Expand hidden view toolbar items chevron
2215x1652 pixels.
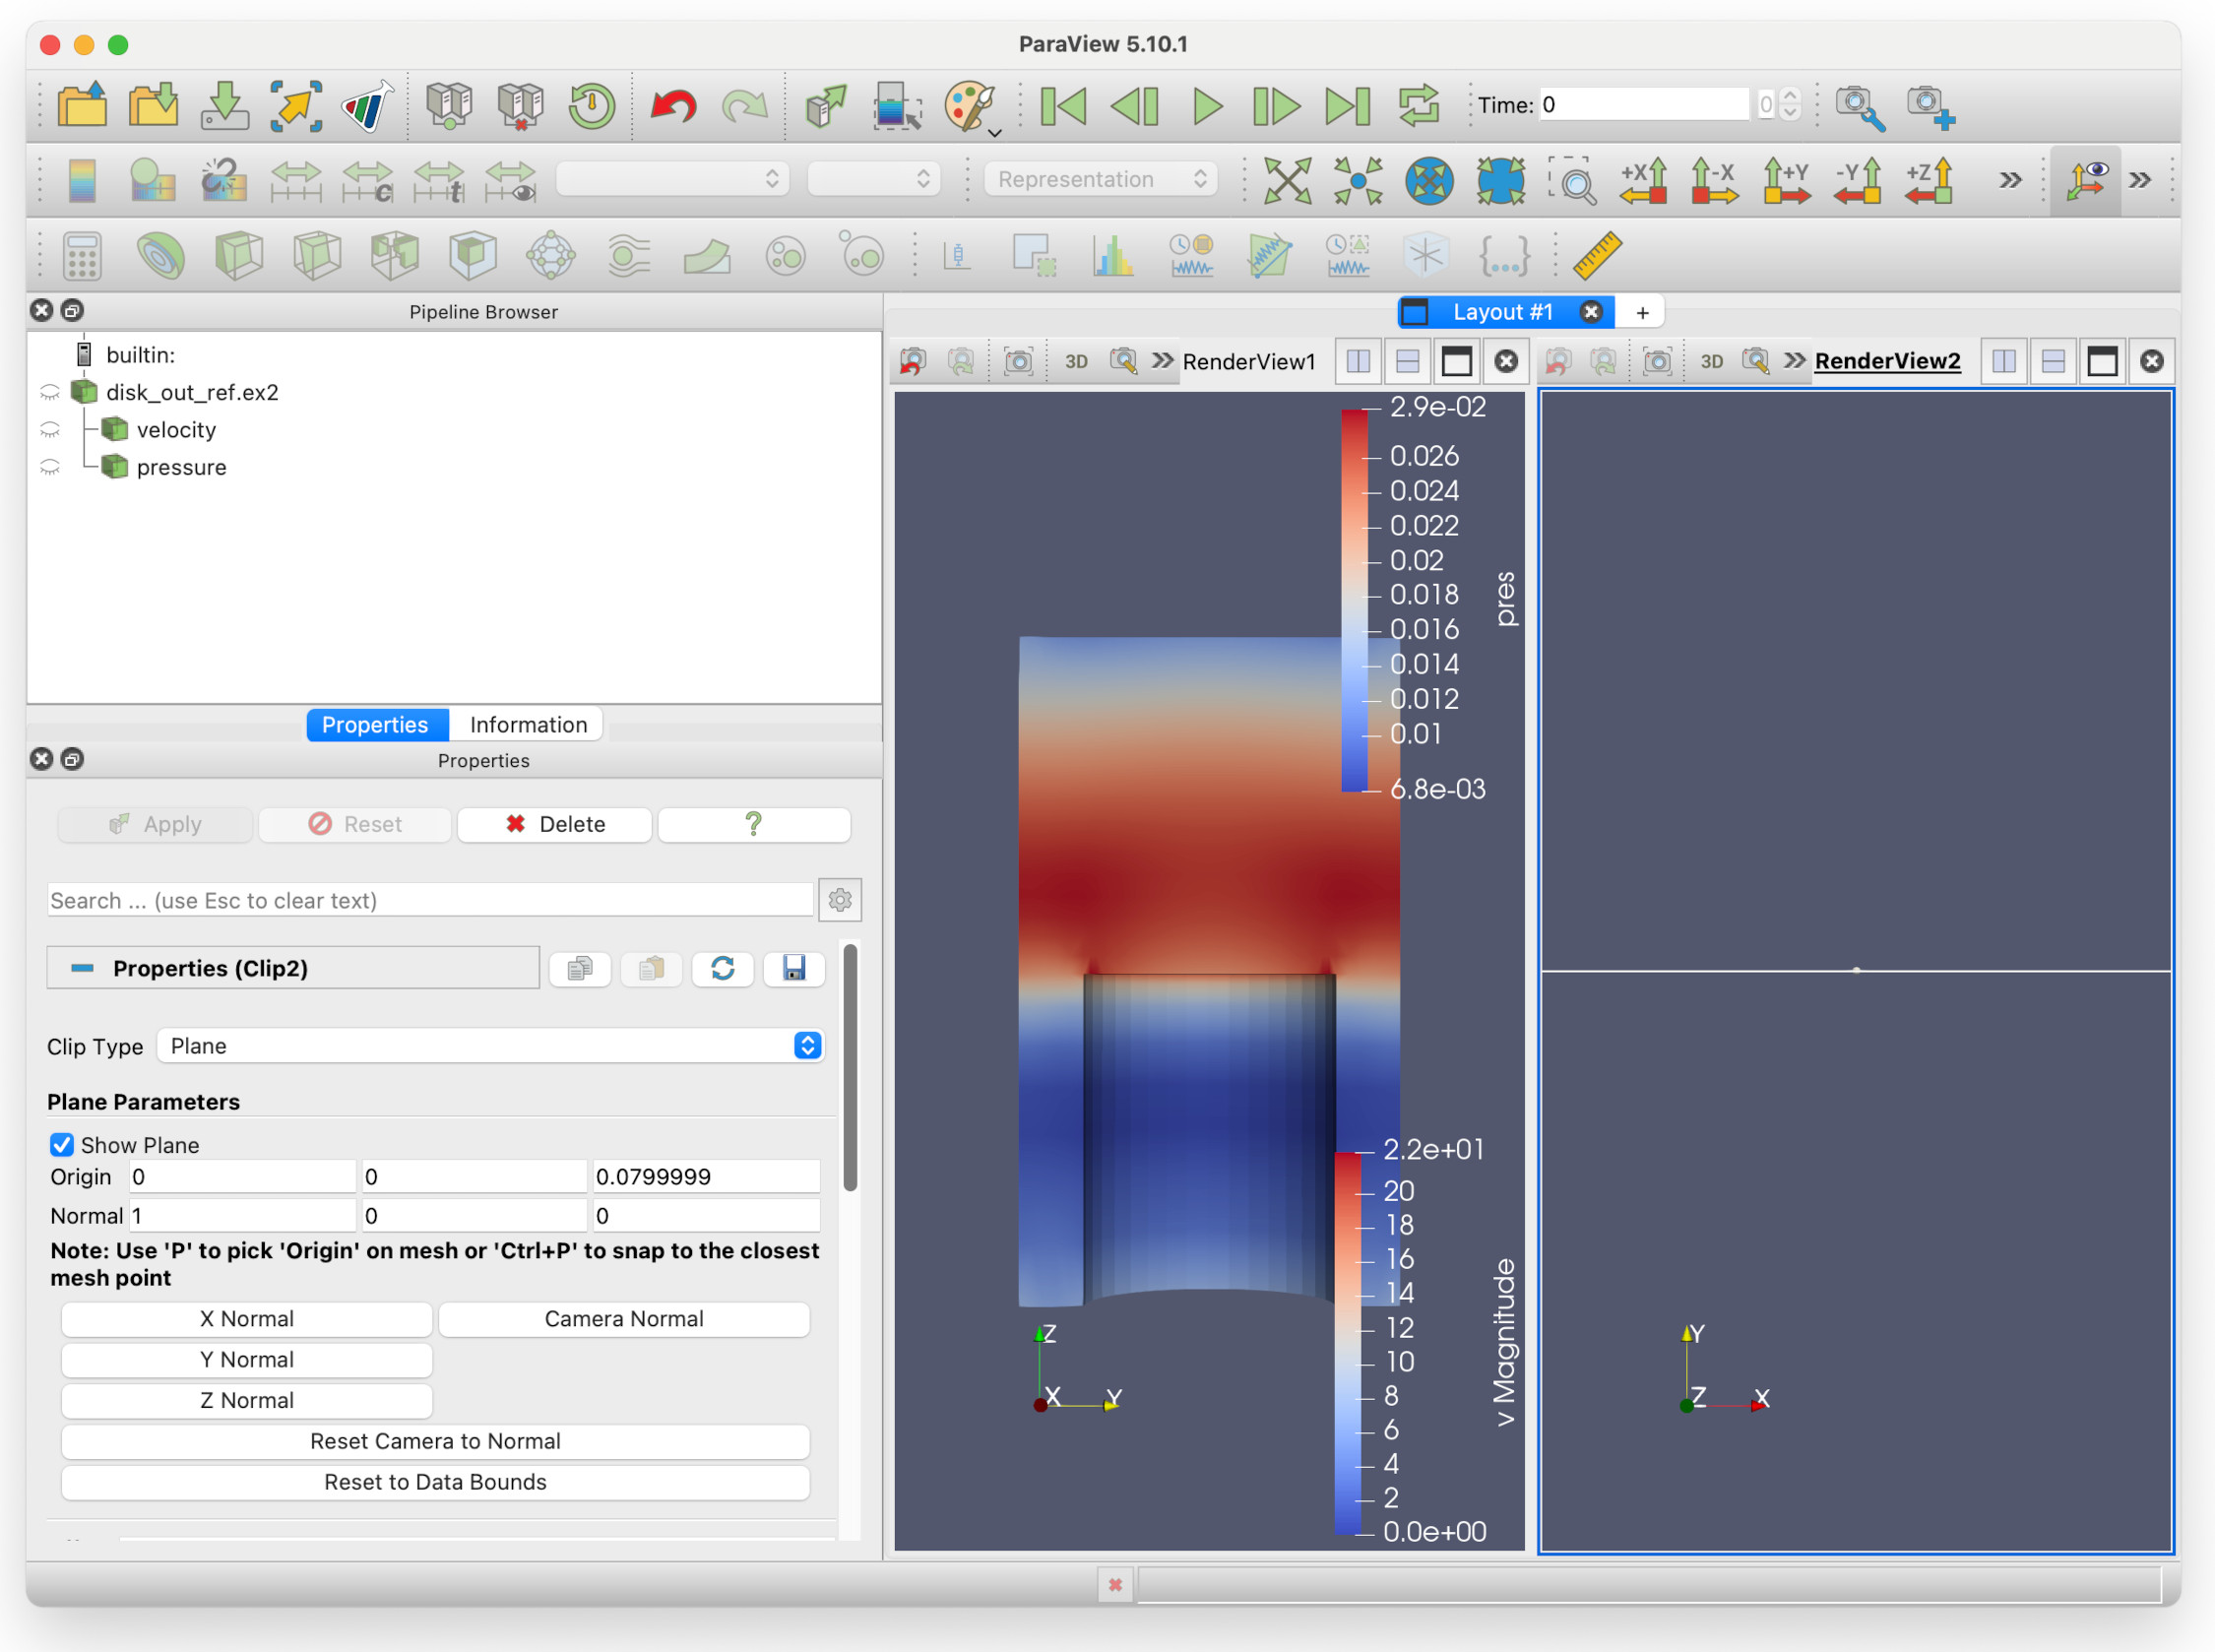point(2010,181)
